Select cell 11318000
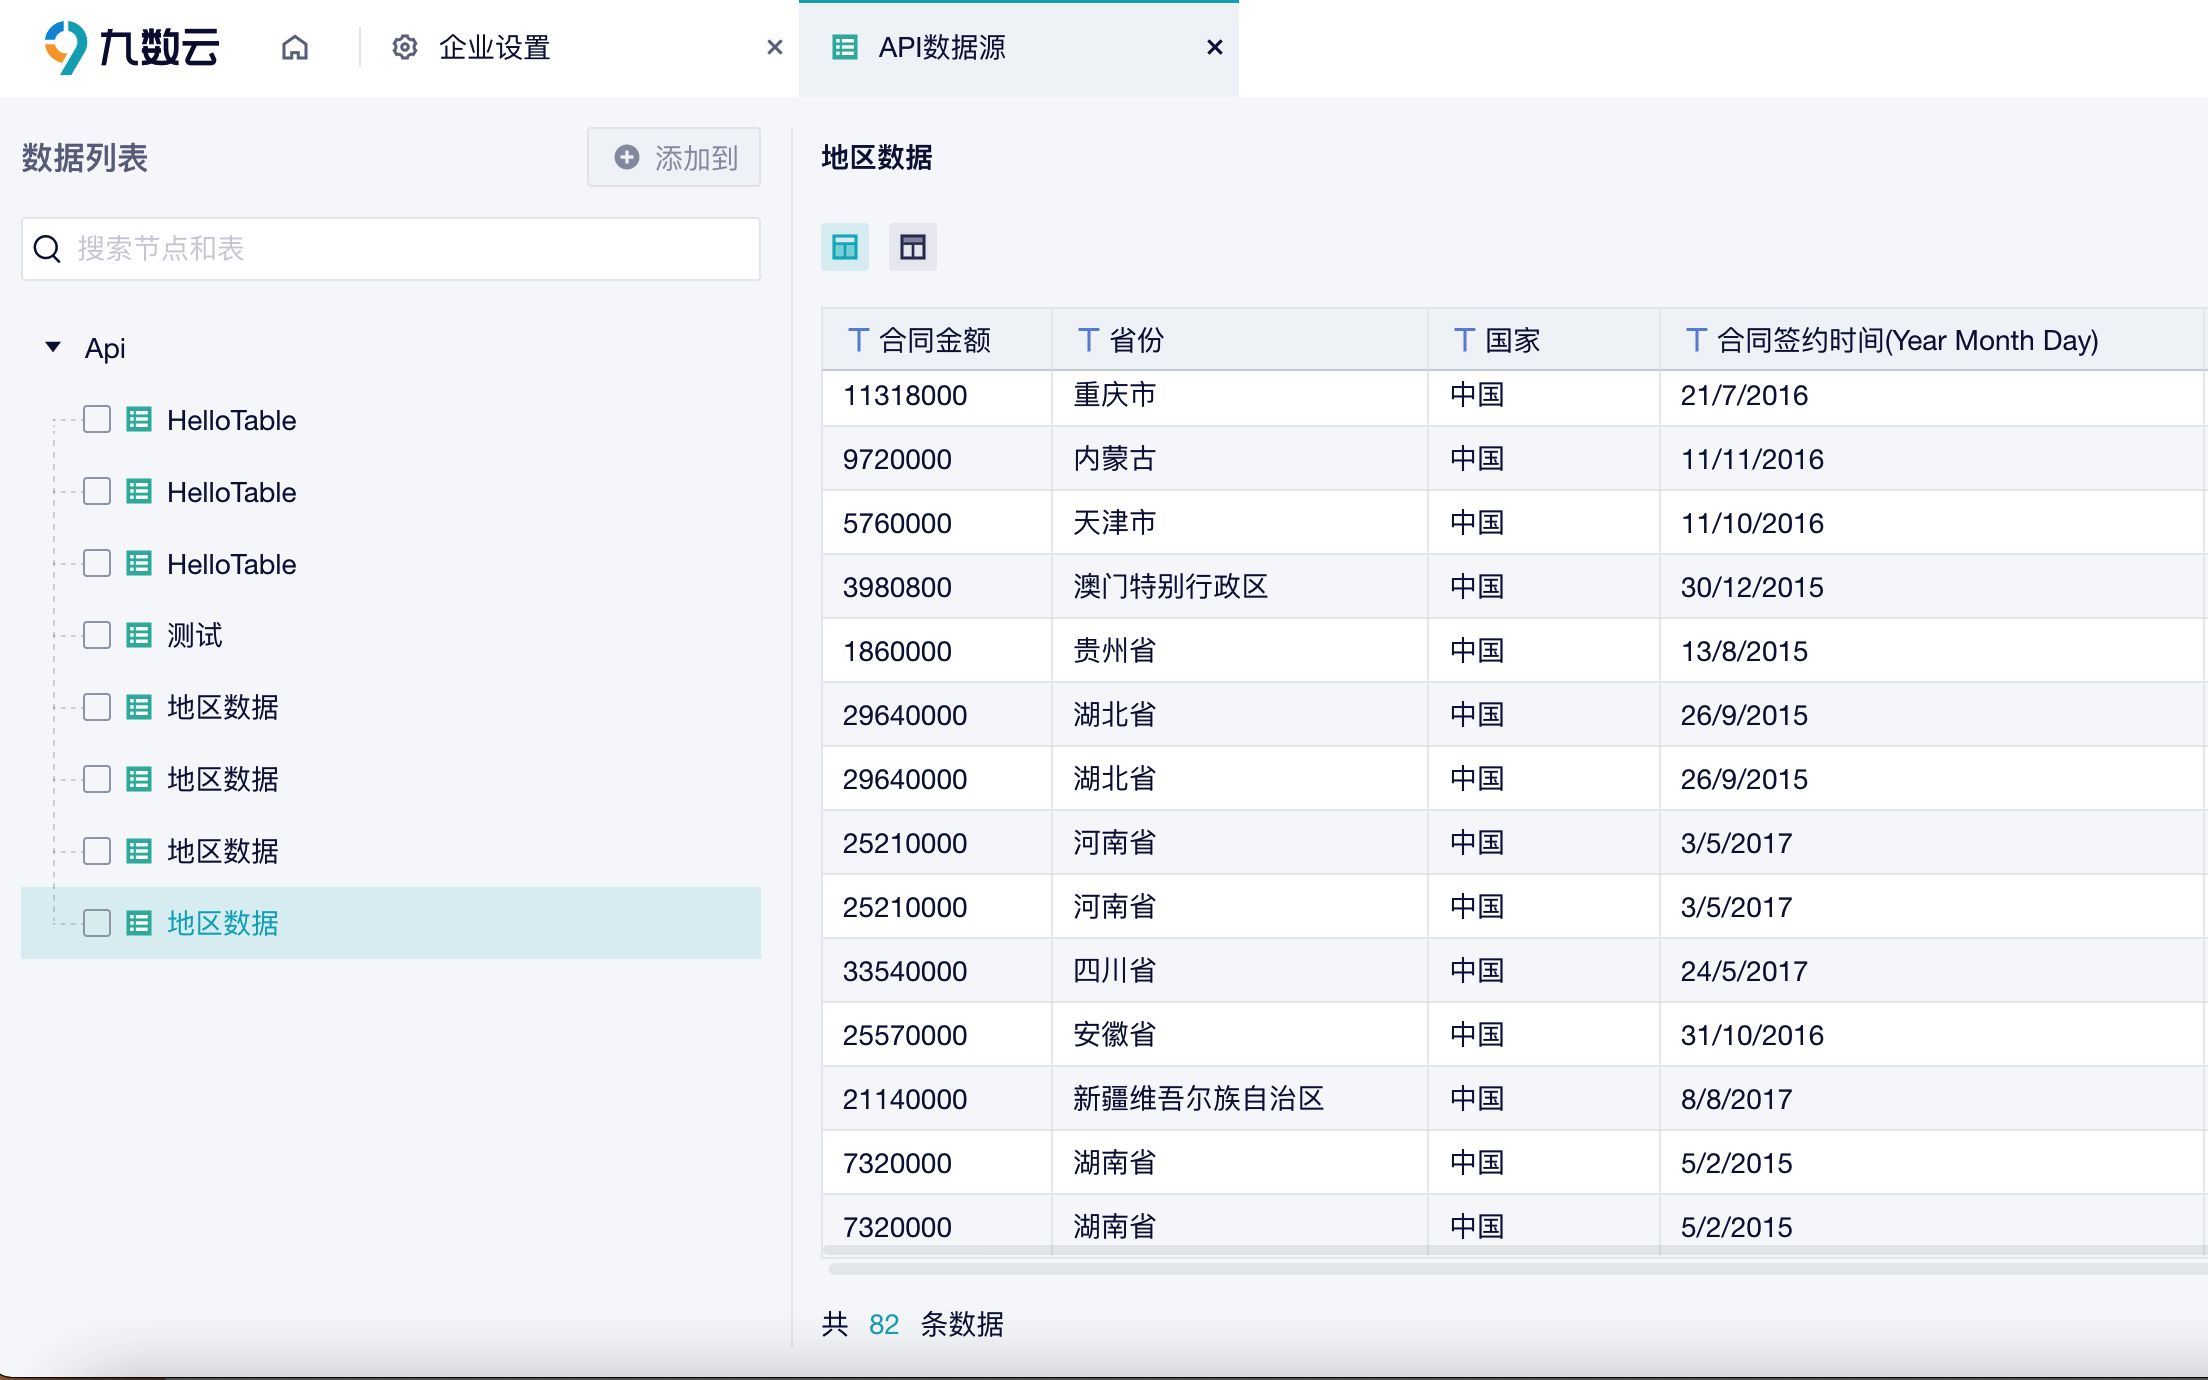 coord(937,396)
